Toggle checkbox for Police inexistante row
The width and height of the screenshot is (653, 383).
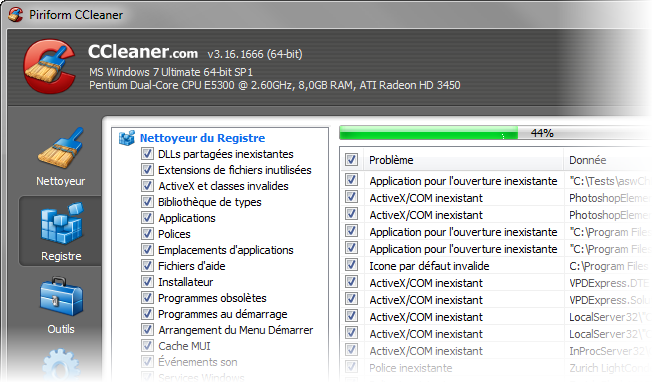tap(351, 367)
